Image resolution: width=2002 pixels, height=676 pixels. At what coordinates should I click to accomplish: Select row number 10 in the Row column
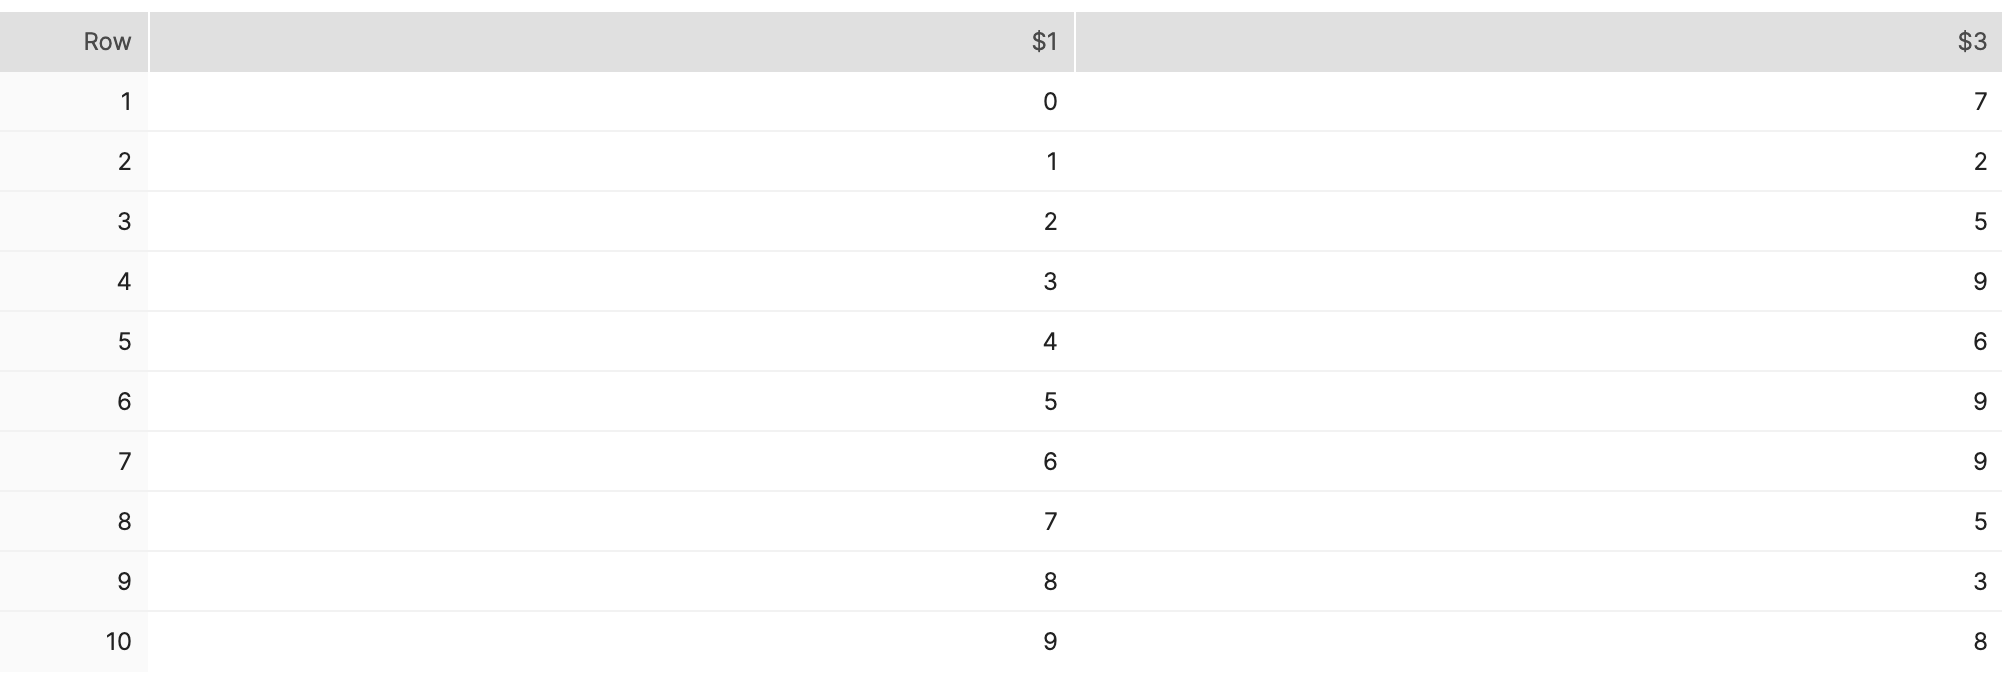[122, 642]
